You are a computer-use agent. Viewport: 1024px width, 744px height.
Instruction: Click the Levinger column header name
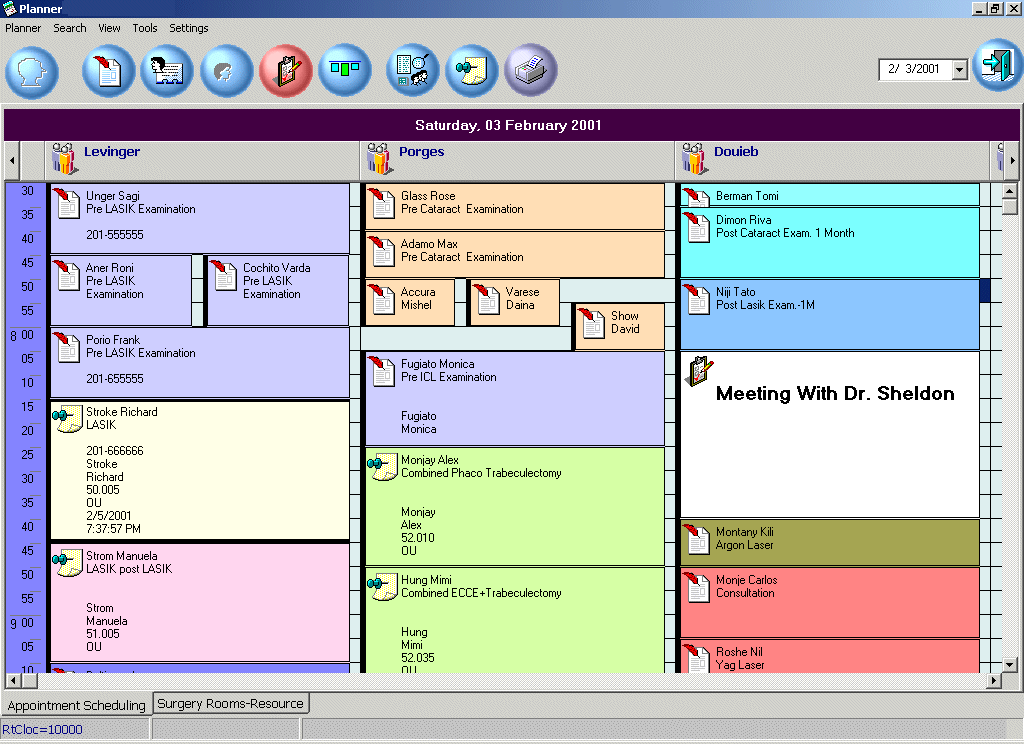(112, 152)
